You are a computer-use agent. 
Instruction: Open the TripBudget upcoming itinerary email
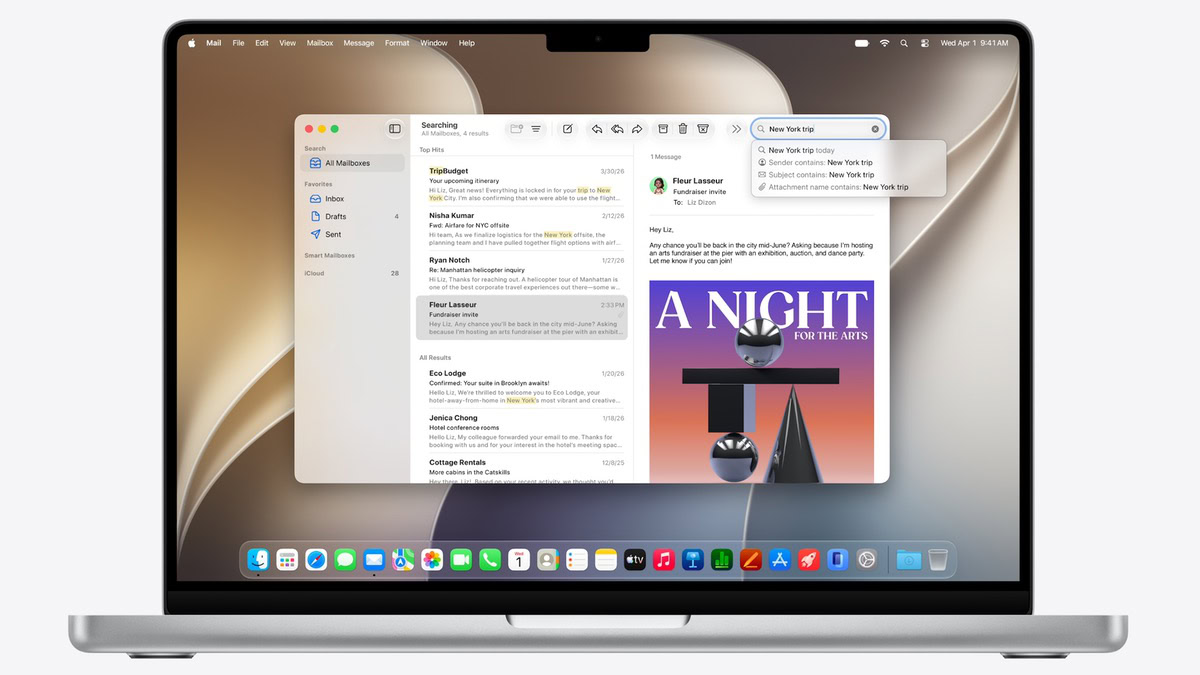coord(522,184)
